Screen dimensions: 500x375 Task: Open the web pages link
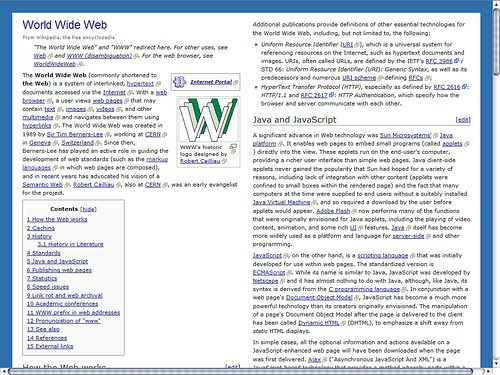107,101
